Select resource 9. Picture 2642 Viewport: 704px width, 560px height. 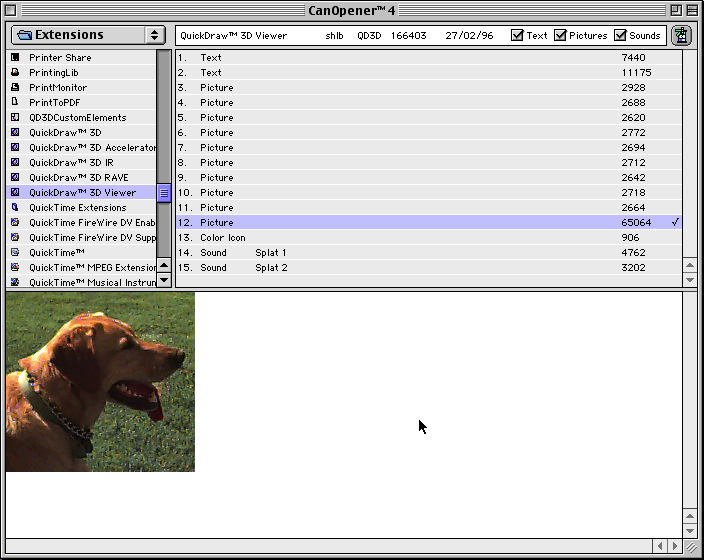429,177
